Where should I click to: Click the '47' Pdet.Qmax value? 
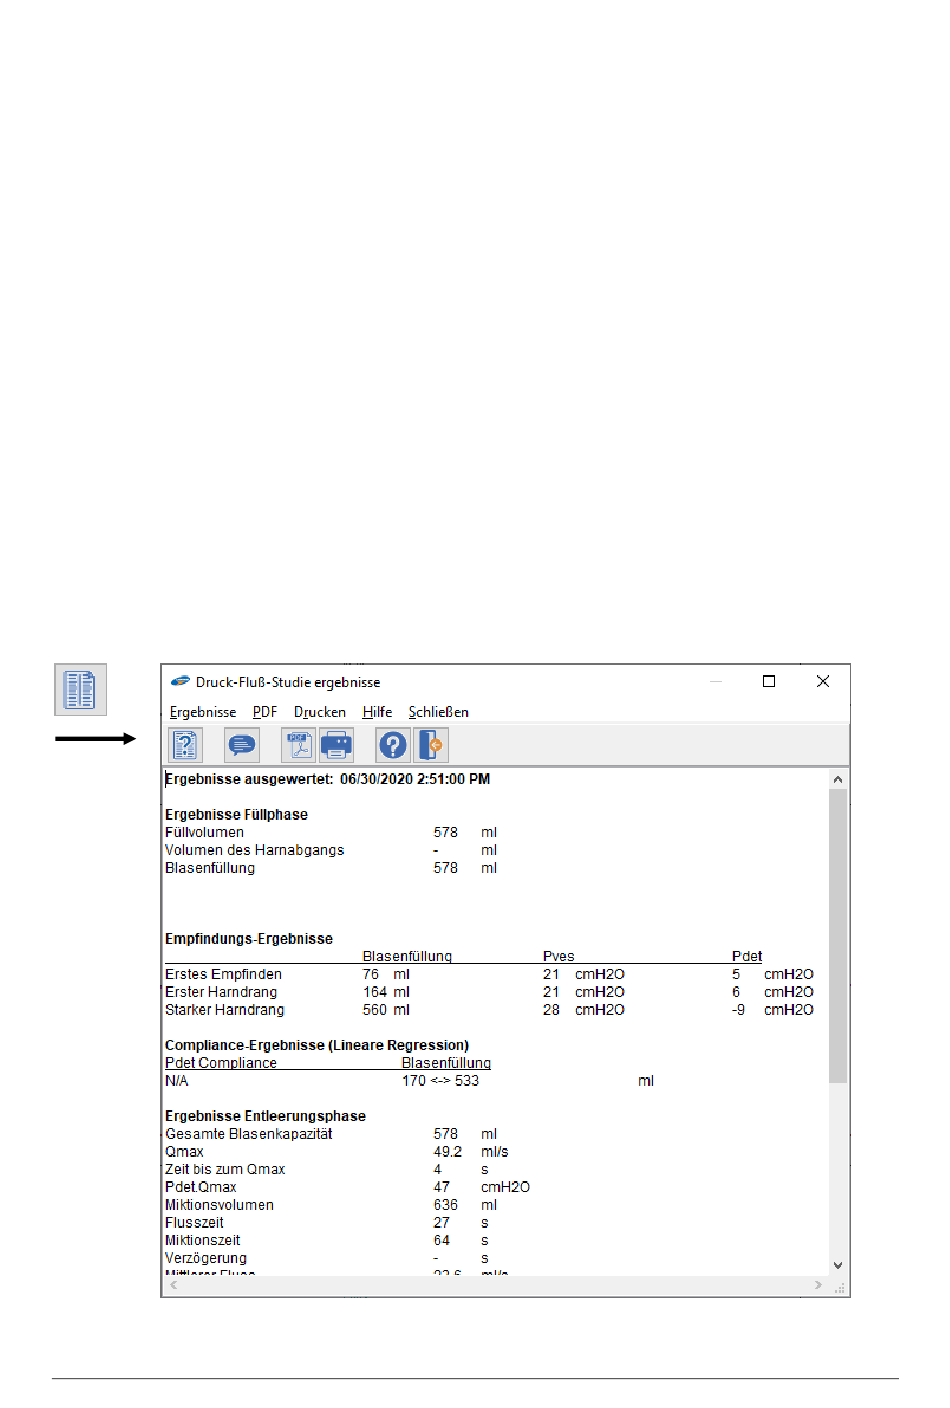pyautogui.click(x=442, y=1187)
